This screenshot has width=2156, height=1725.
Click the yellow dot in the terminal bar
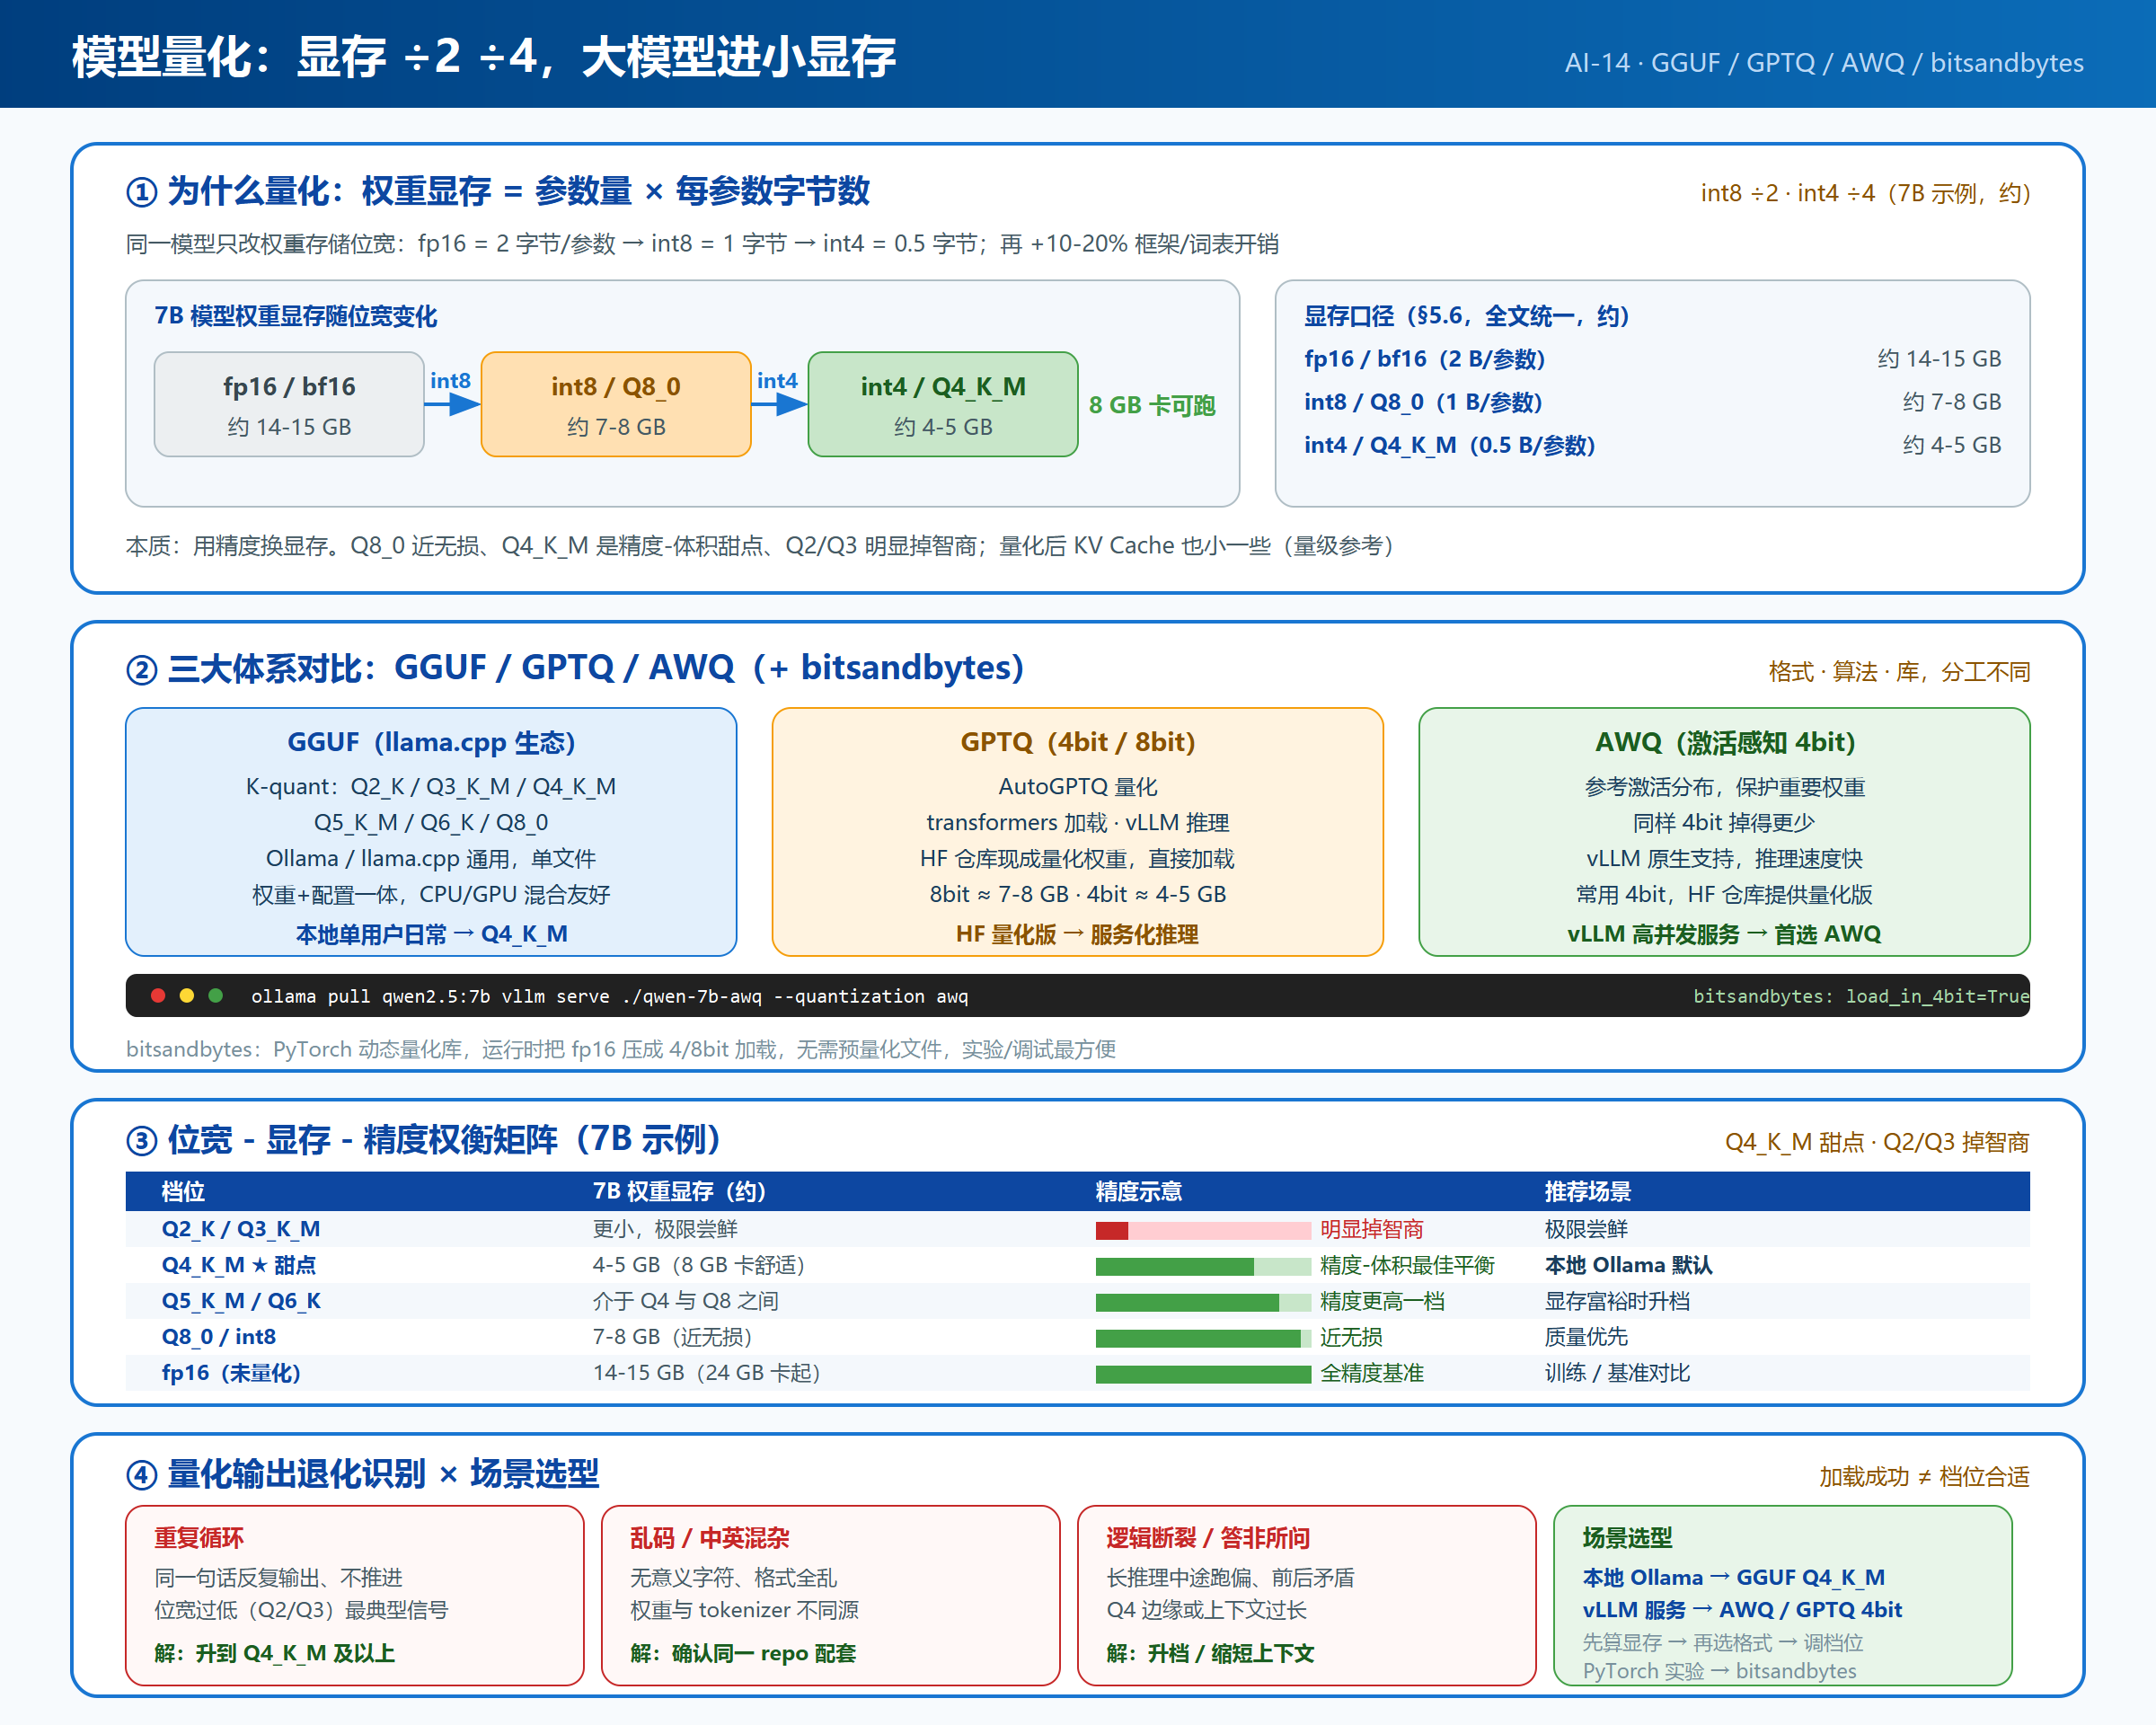186,995
